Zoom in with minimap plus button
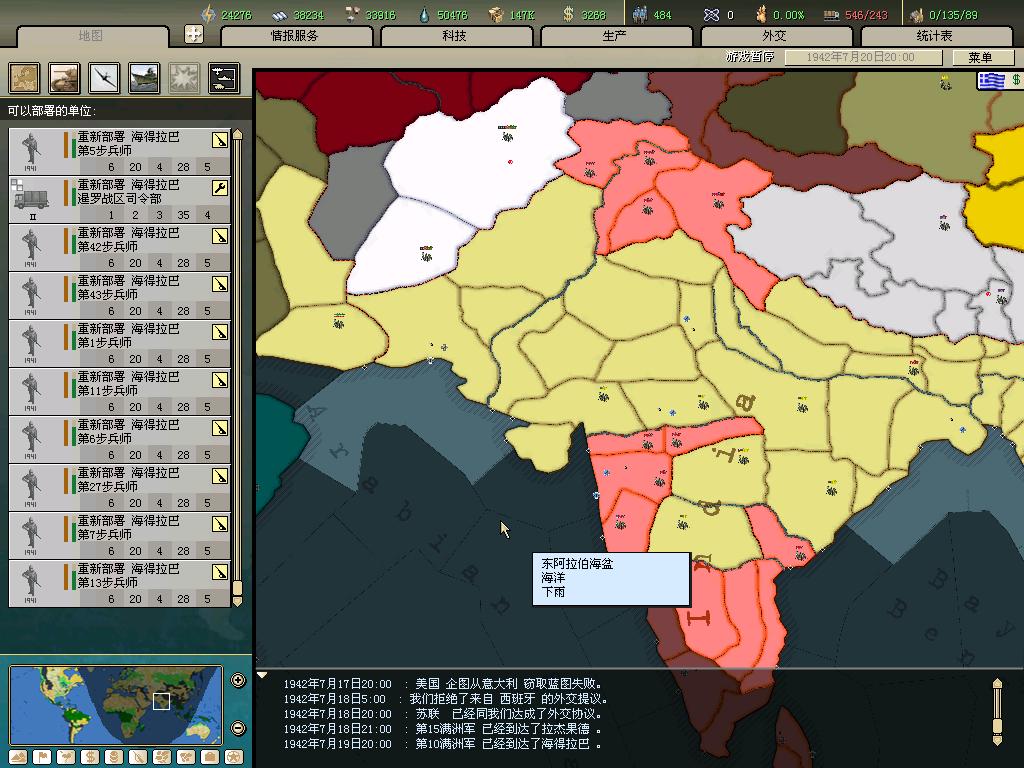 [238, 681]
